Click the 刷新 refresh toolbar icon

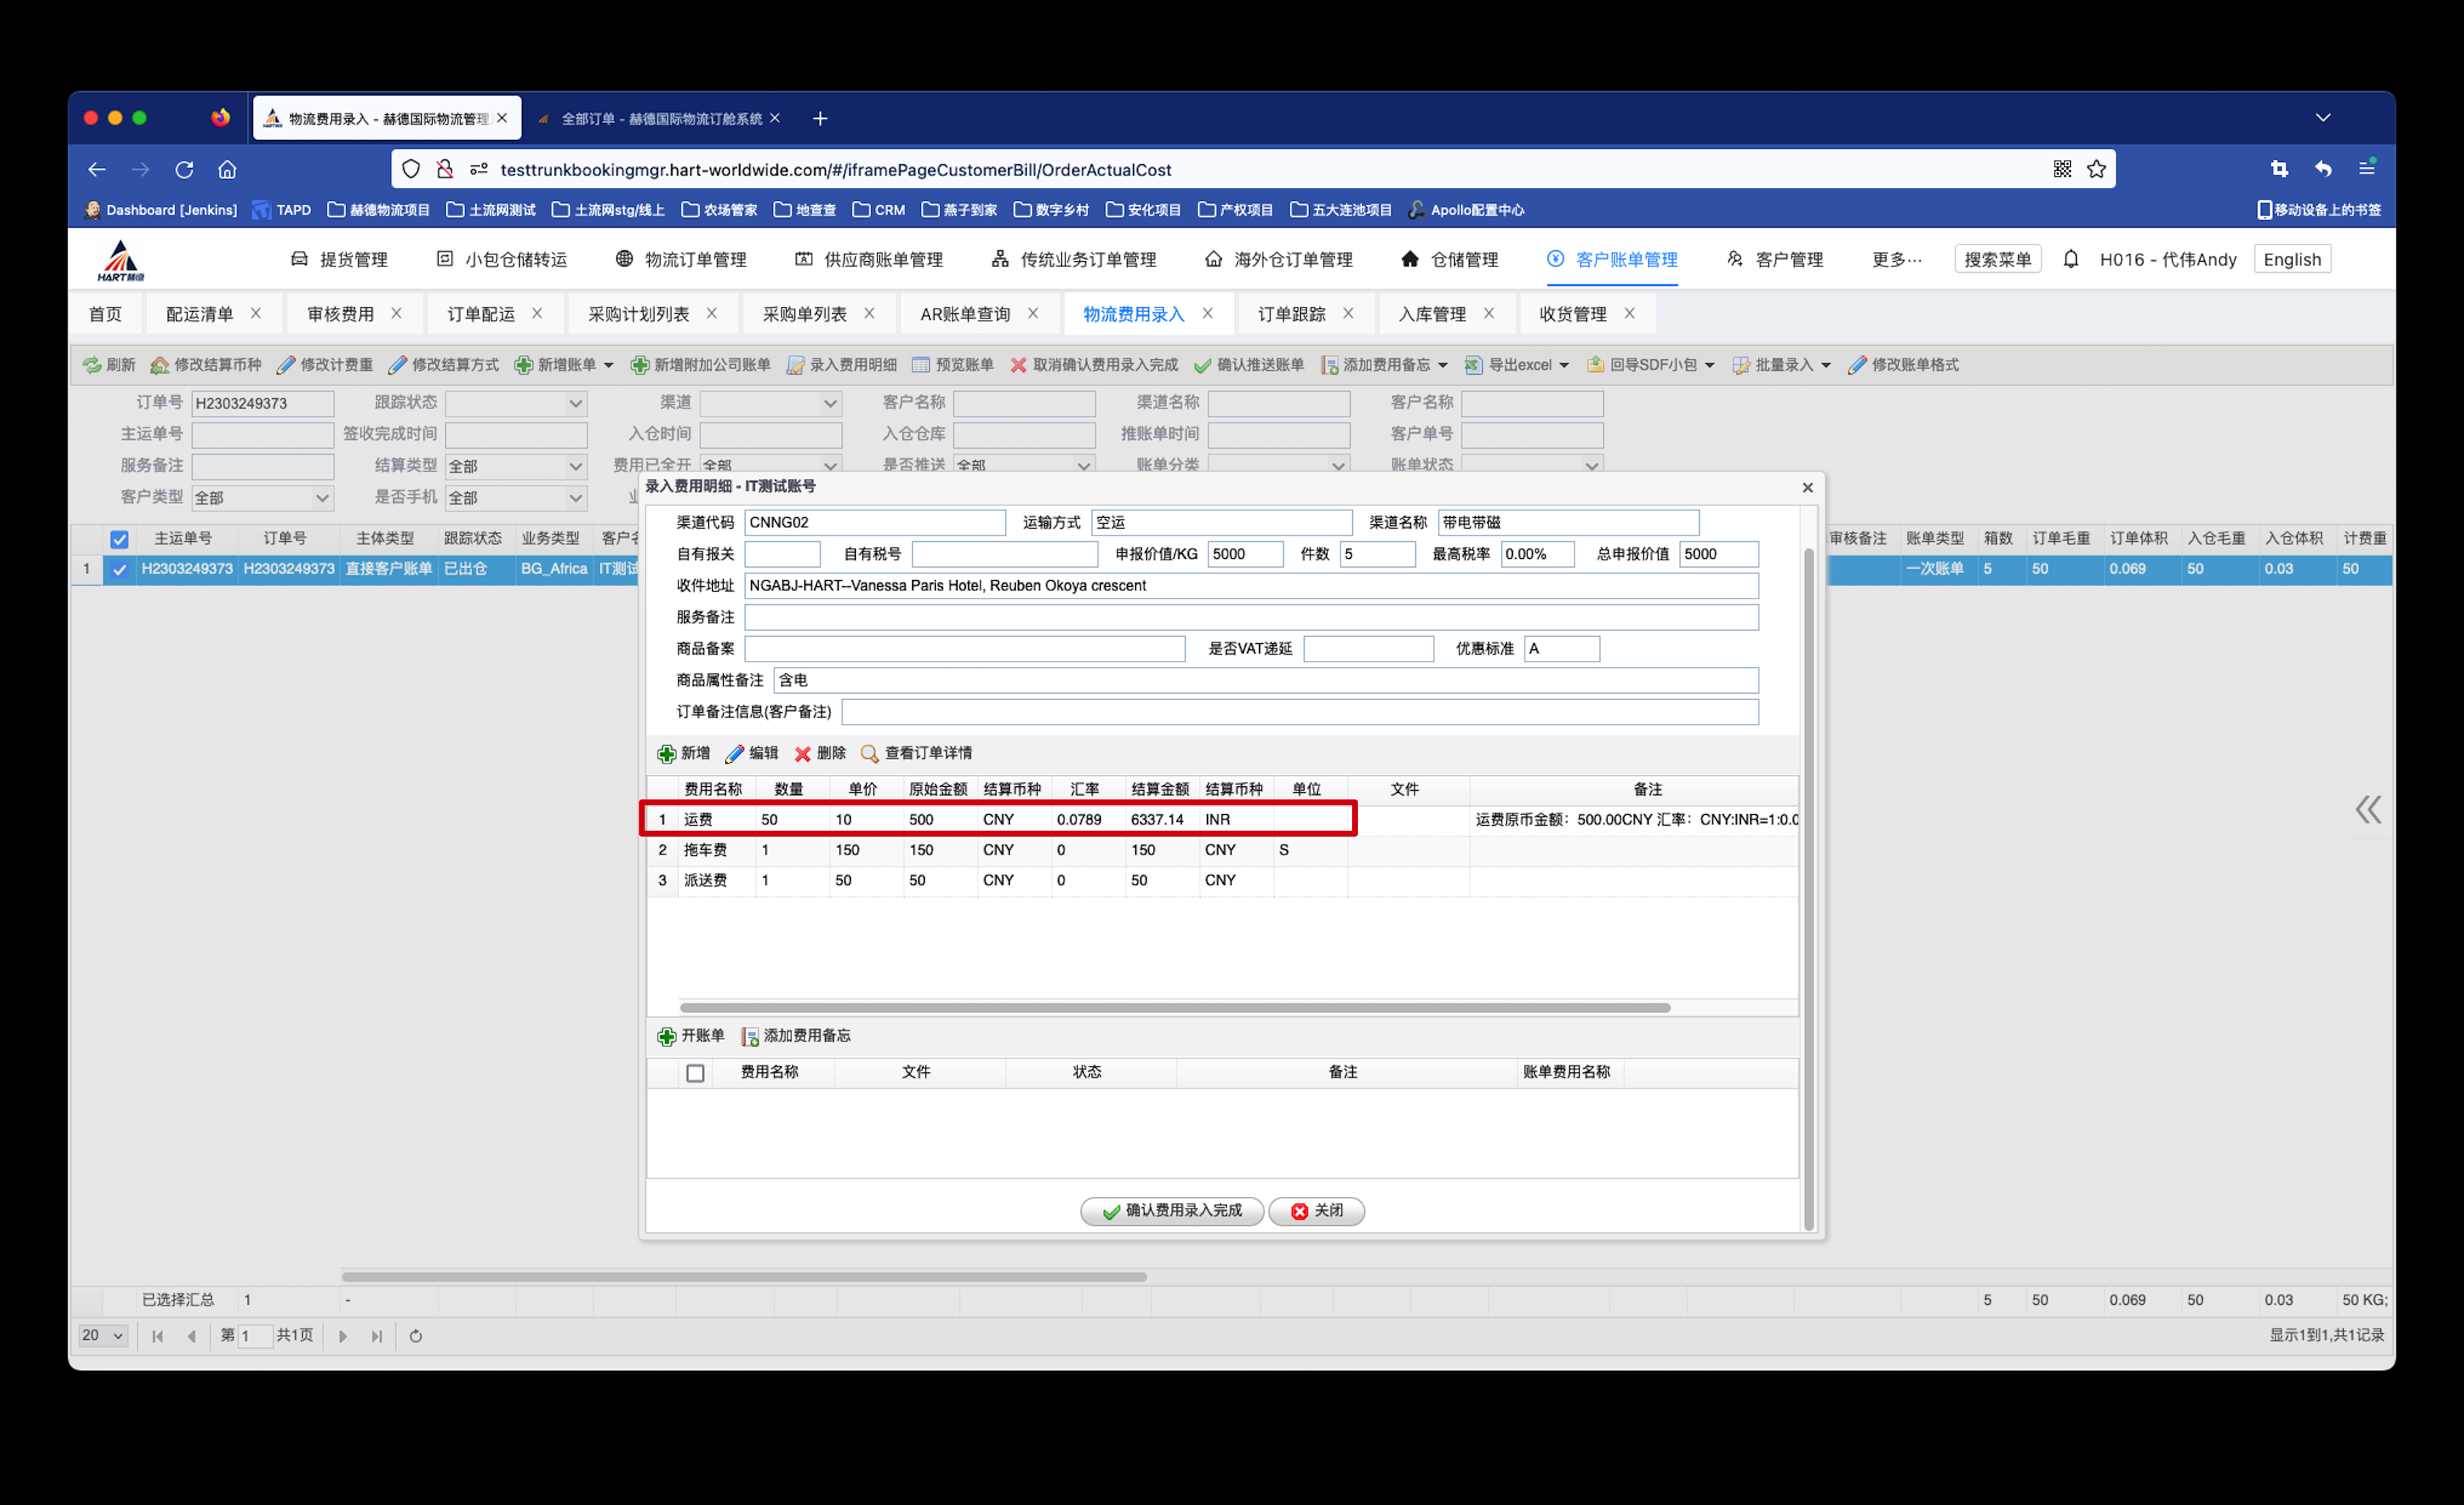click(x=92, y=365)
